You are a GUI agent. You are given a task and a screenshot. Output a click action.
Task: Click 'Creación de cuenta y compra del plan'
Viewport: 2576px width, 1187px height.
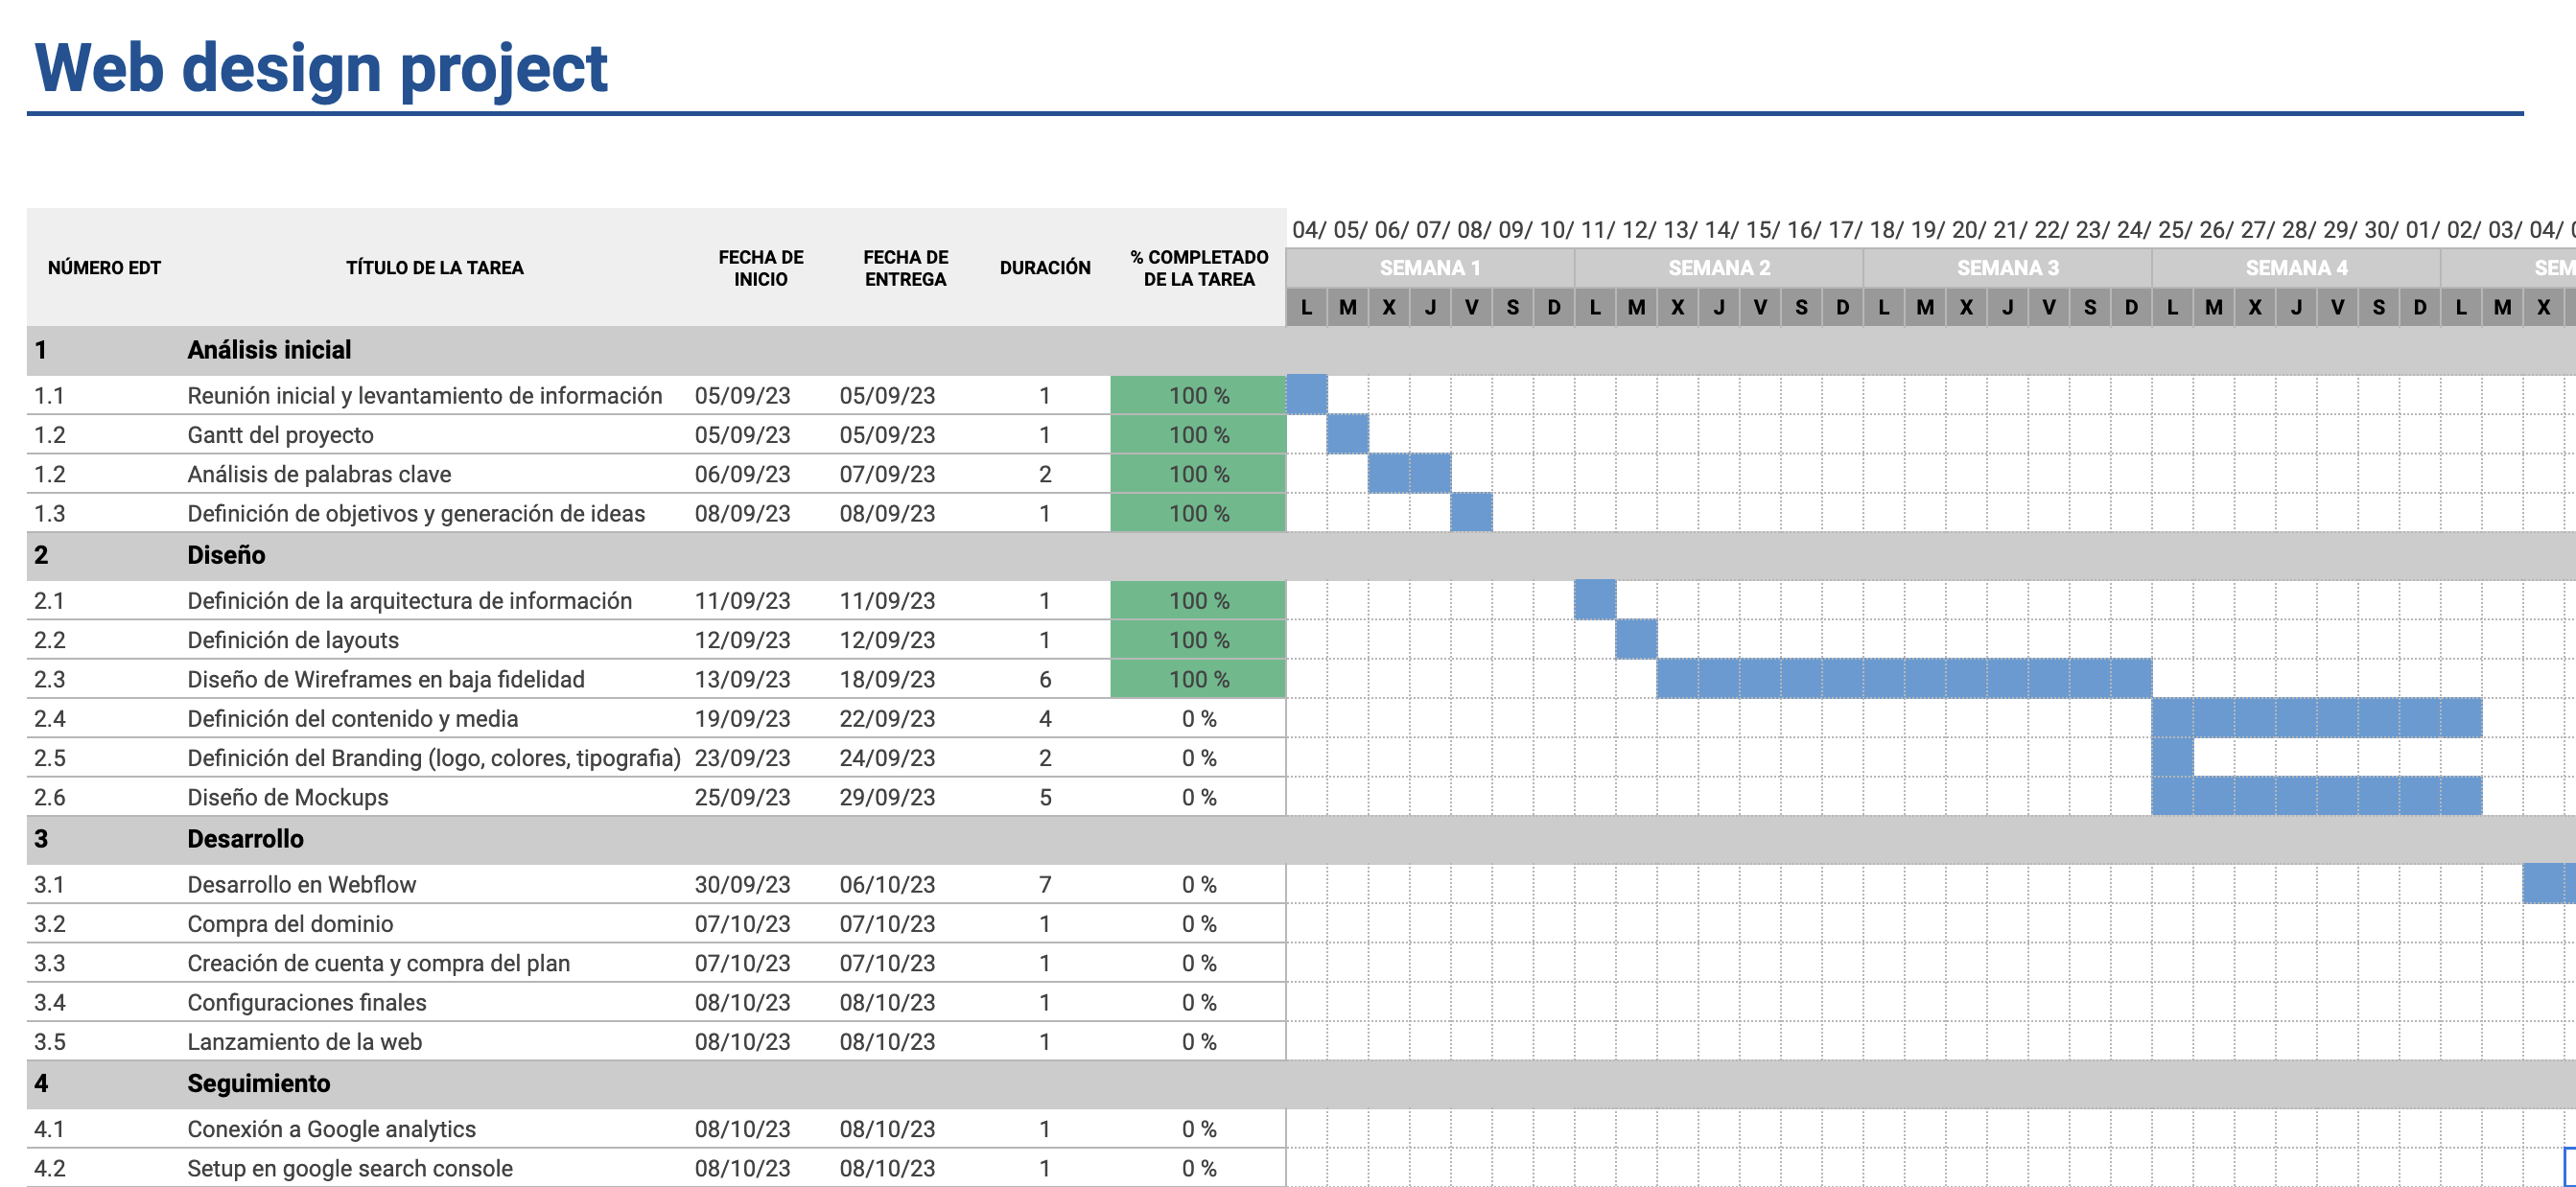378,963
